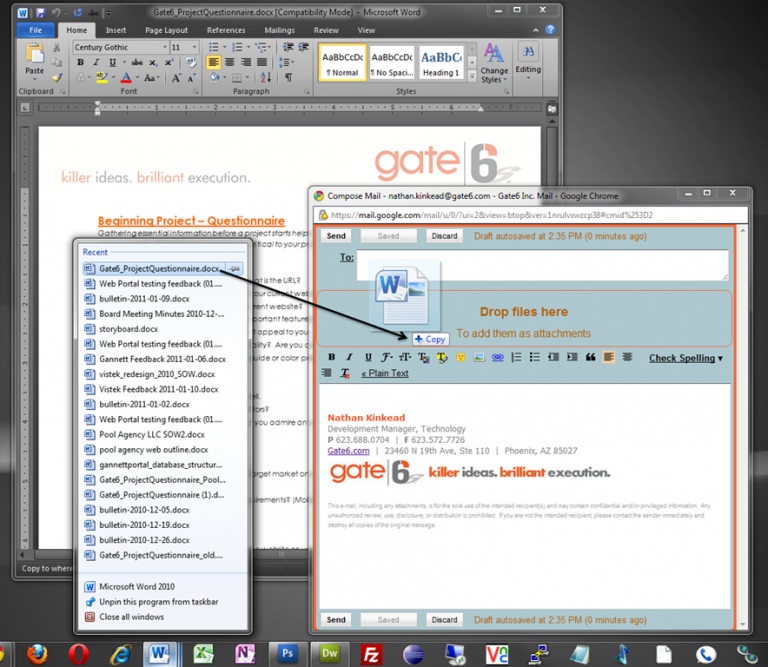Image resolution: width=768 pixels, height=667 pixels.
Task: Select Close all windows in jump list
Action: coord(131,617)
